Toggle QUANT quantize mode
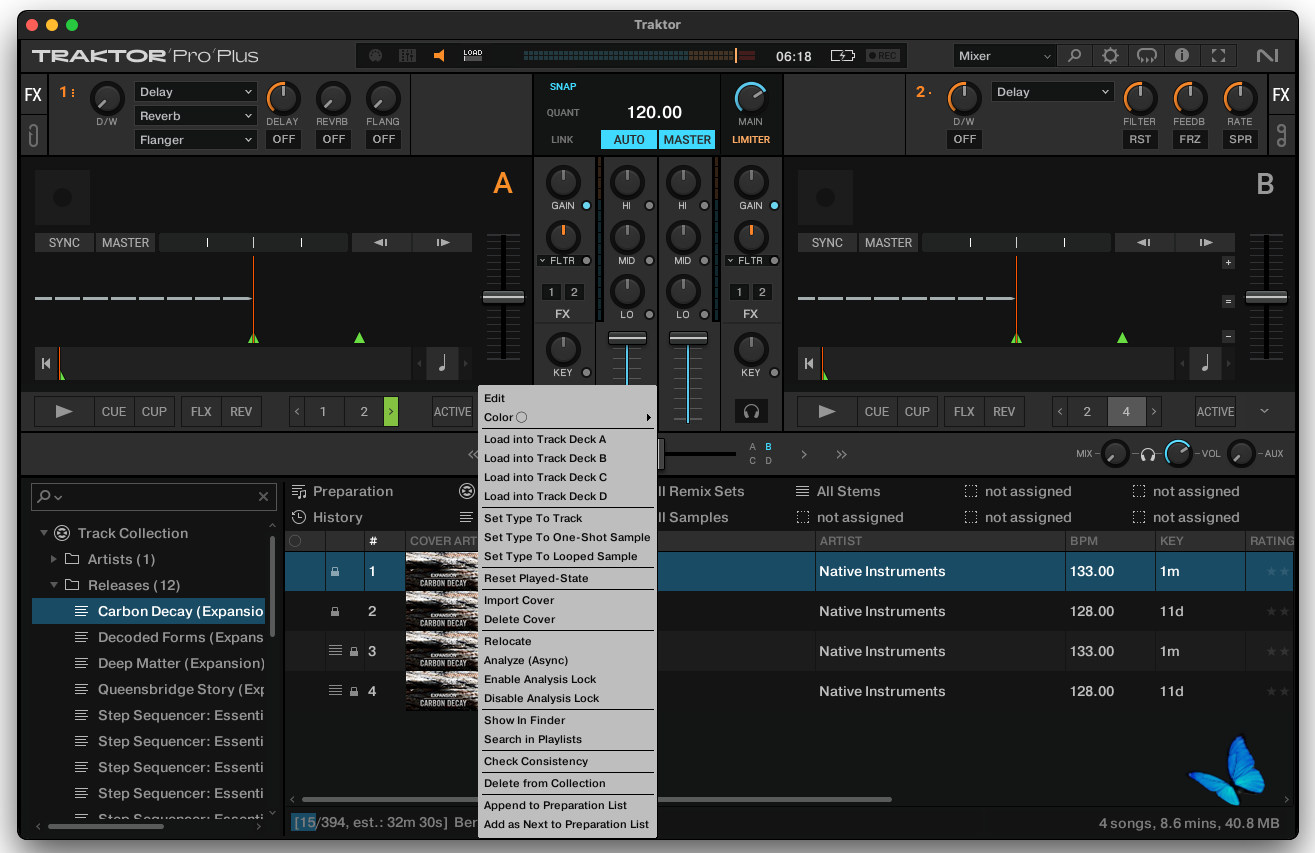The image size is (1315, 853). pos(563,113)
